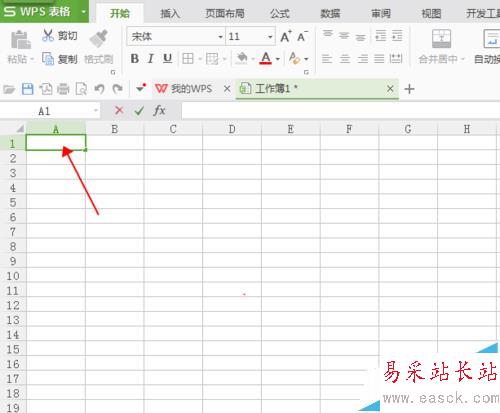Select row 5 header
The image size is (500, 413).
[13, 202]
